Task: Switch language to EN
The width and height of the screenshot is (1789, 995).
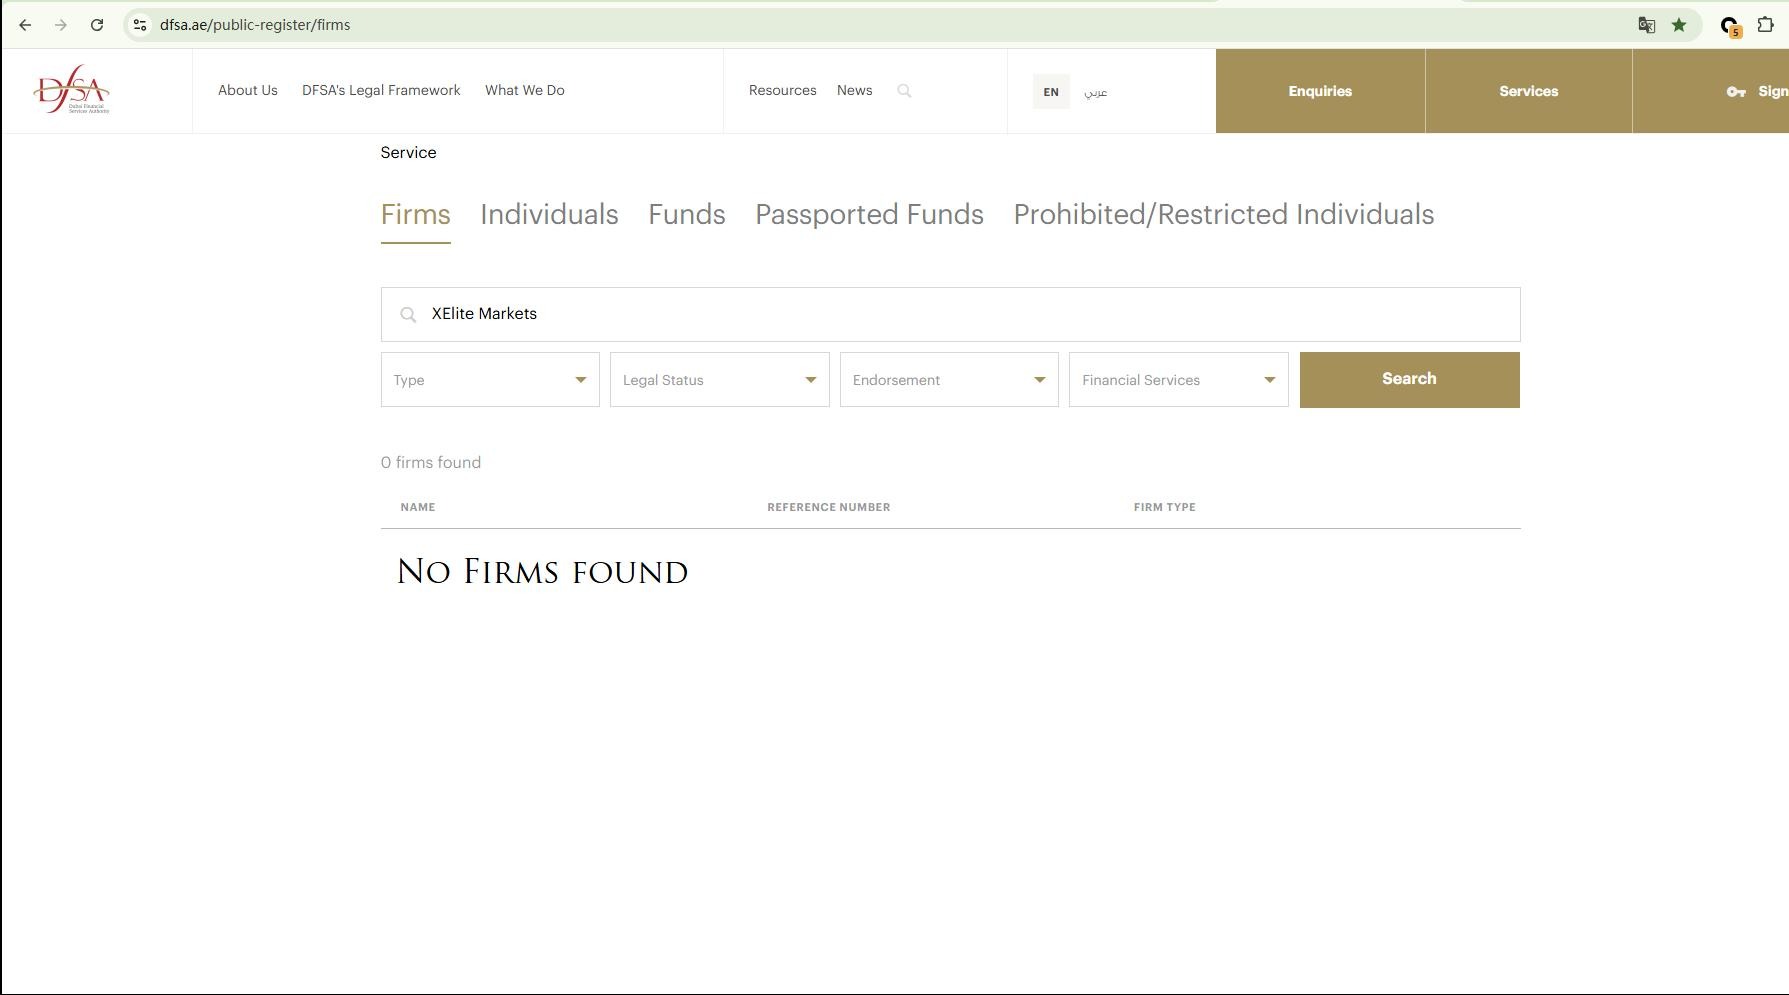Action: coord(1051,91)
